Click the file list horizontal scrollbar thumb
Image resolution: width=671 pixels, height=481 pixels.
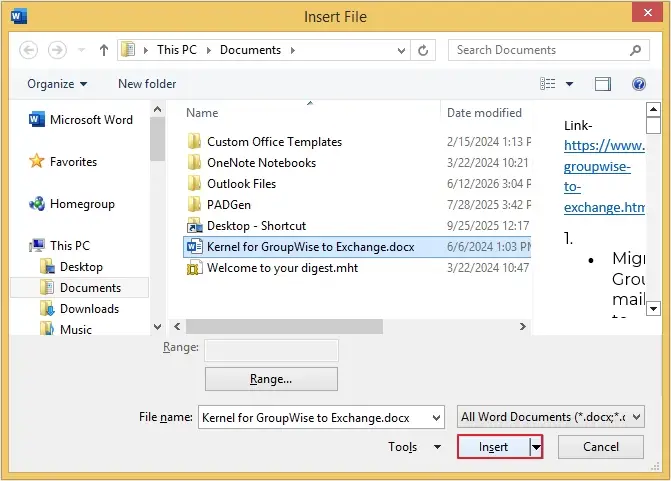point(284,327)
